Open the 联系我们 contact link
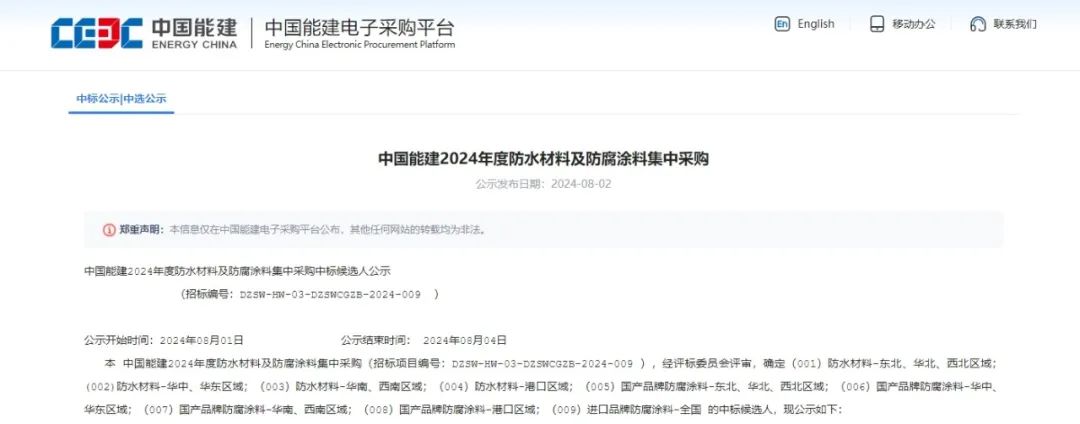This screenshot has height=424, width=1080. pyautogui.click(x=1015, y=24)
